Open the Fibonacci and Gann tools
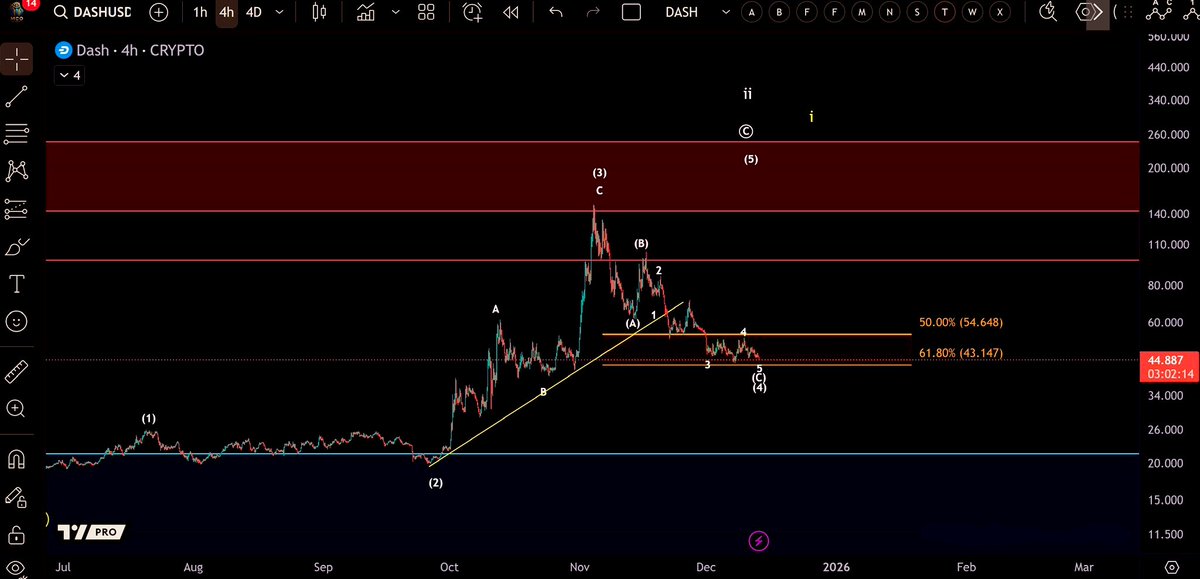Viewport: 1200px width, 579px height. coord(16,133)
